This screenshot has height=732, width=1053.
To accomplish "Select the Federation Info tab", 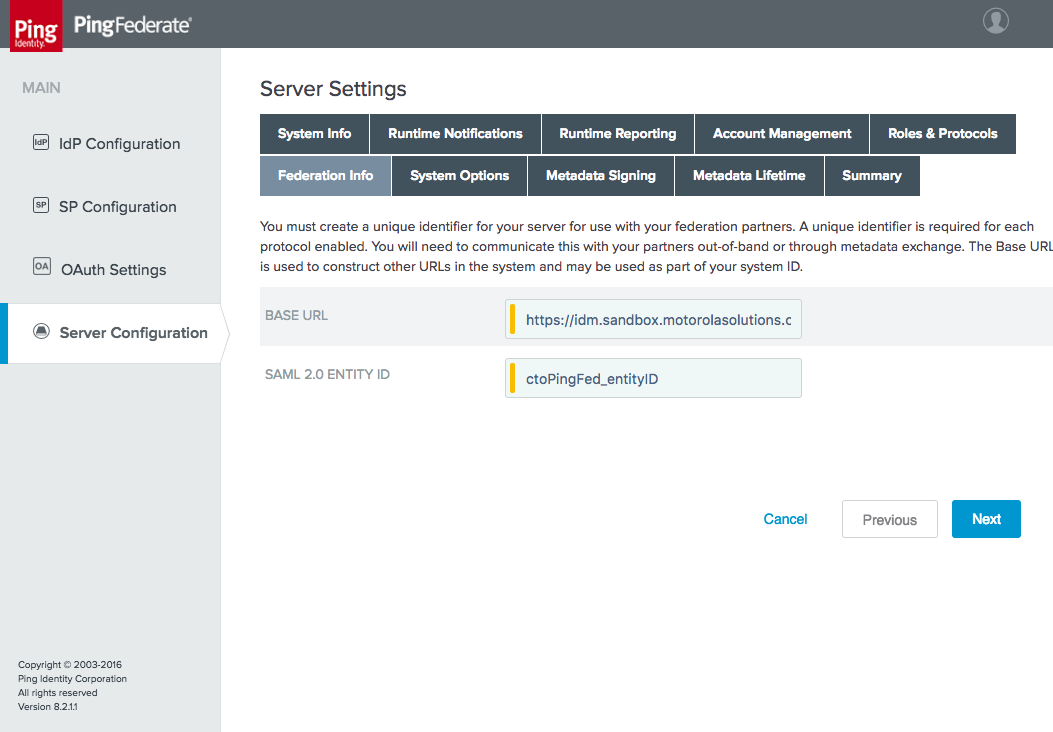I will pyautogui.click(x=325, y=175).
